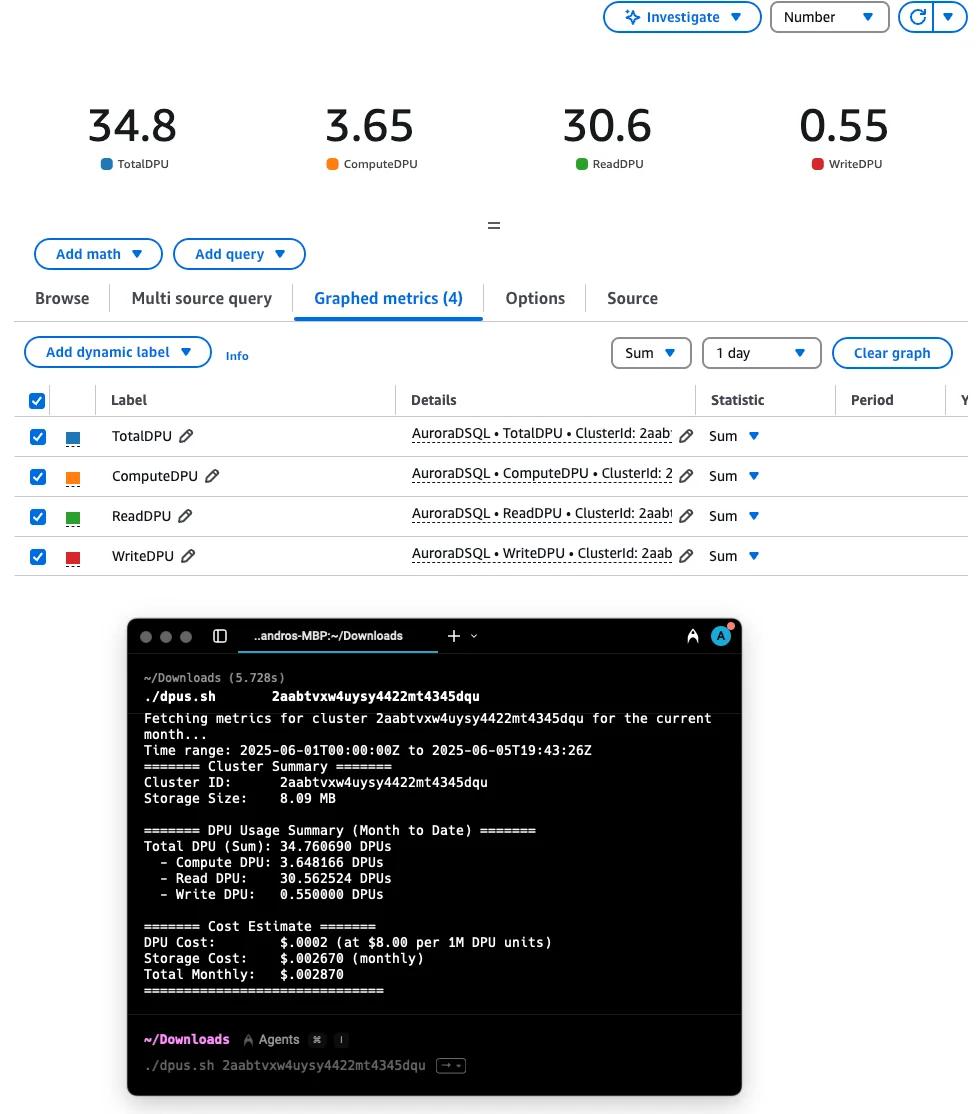Edit the ComputeDPU label pencil icon
Screen dimensions: 978x1114
coord(212,476)
